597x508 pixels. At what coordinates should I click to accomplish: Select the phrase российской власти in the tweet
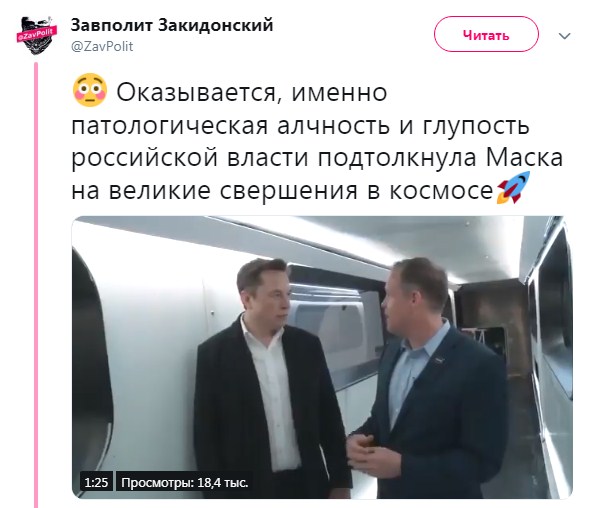(x=190, y=158)
